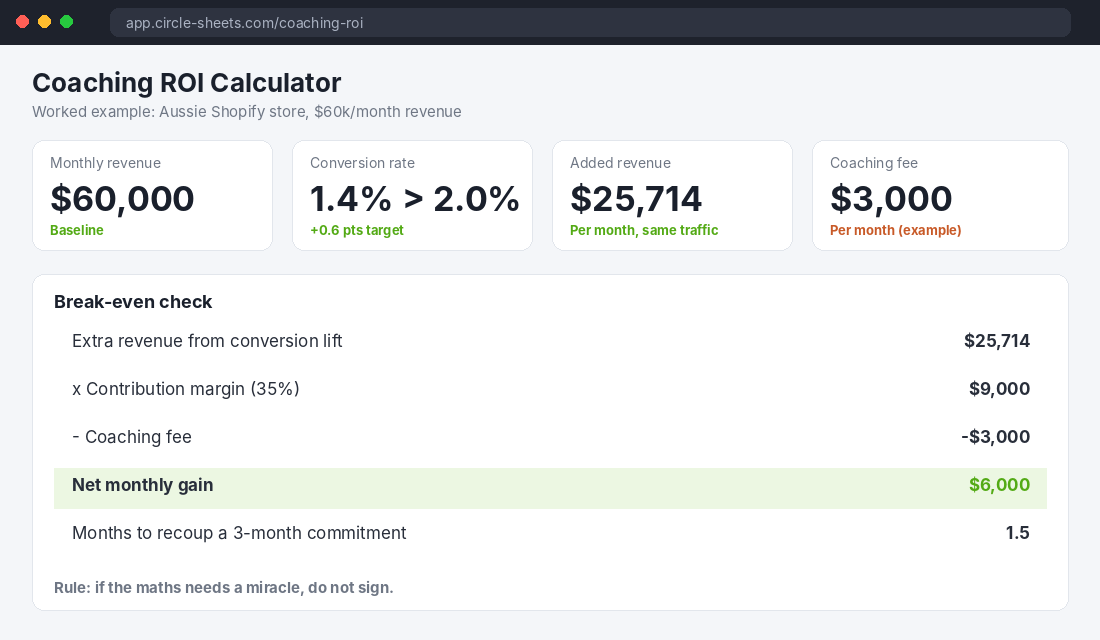
Task: Select the Monthly revenue card label
Action: click(x=105, y=163)
